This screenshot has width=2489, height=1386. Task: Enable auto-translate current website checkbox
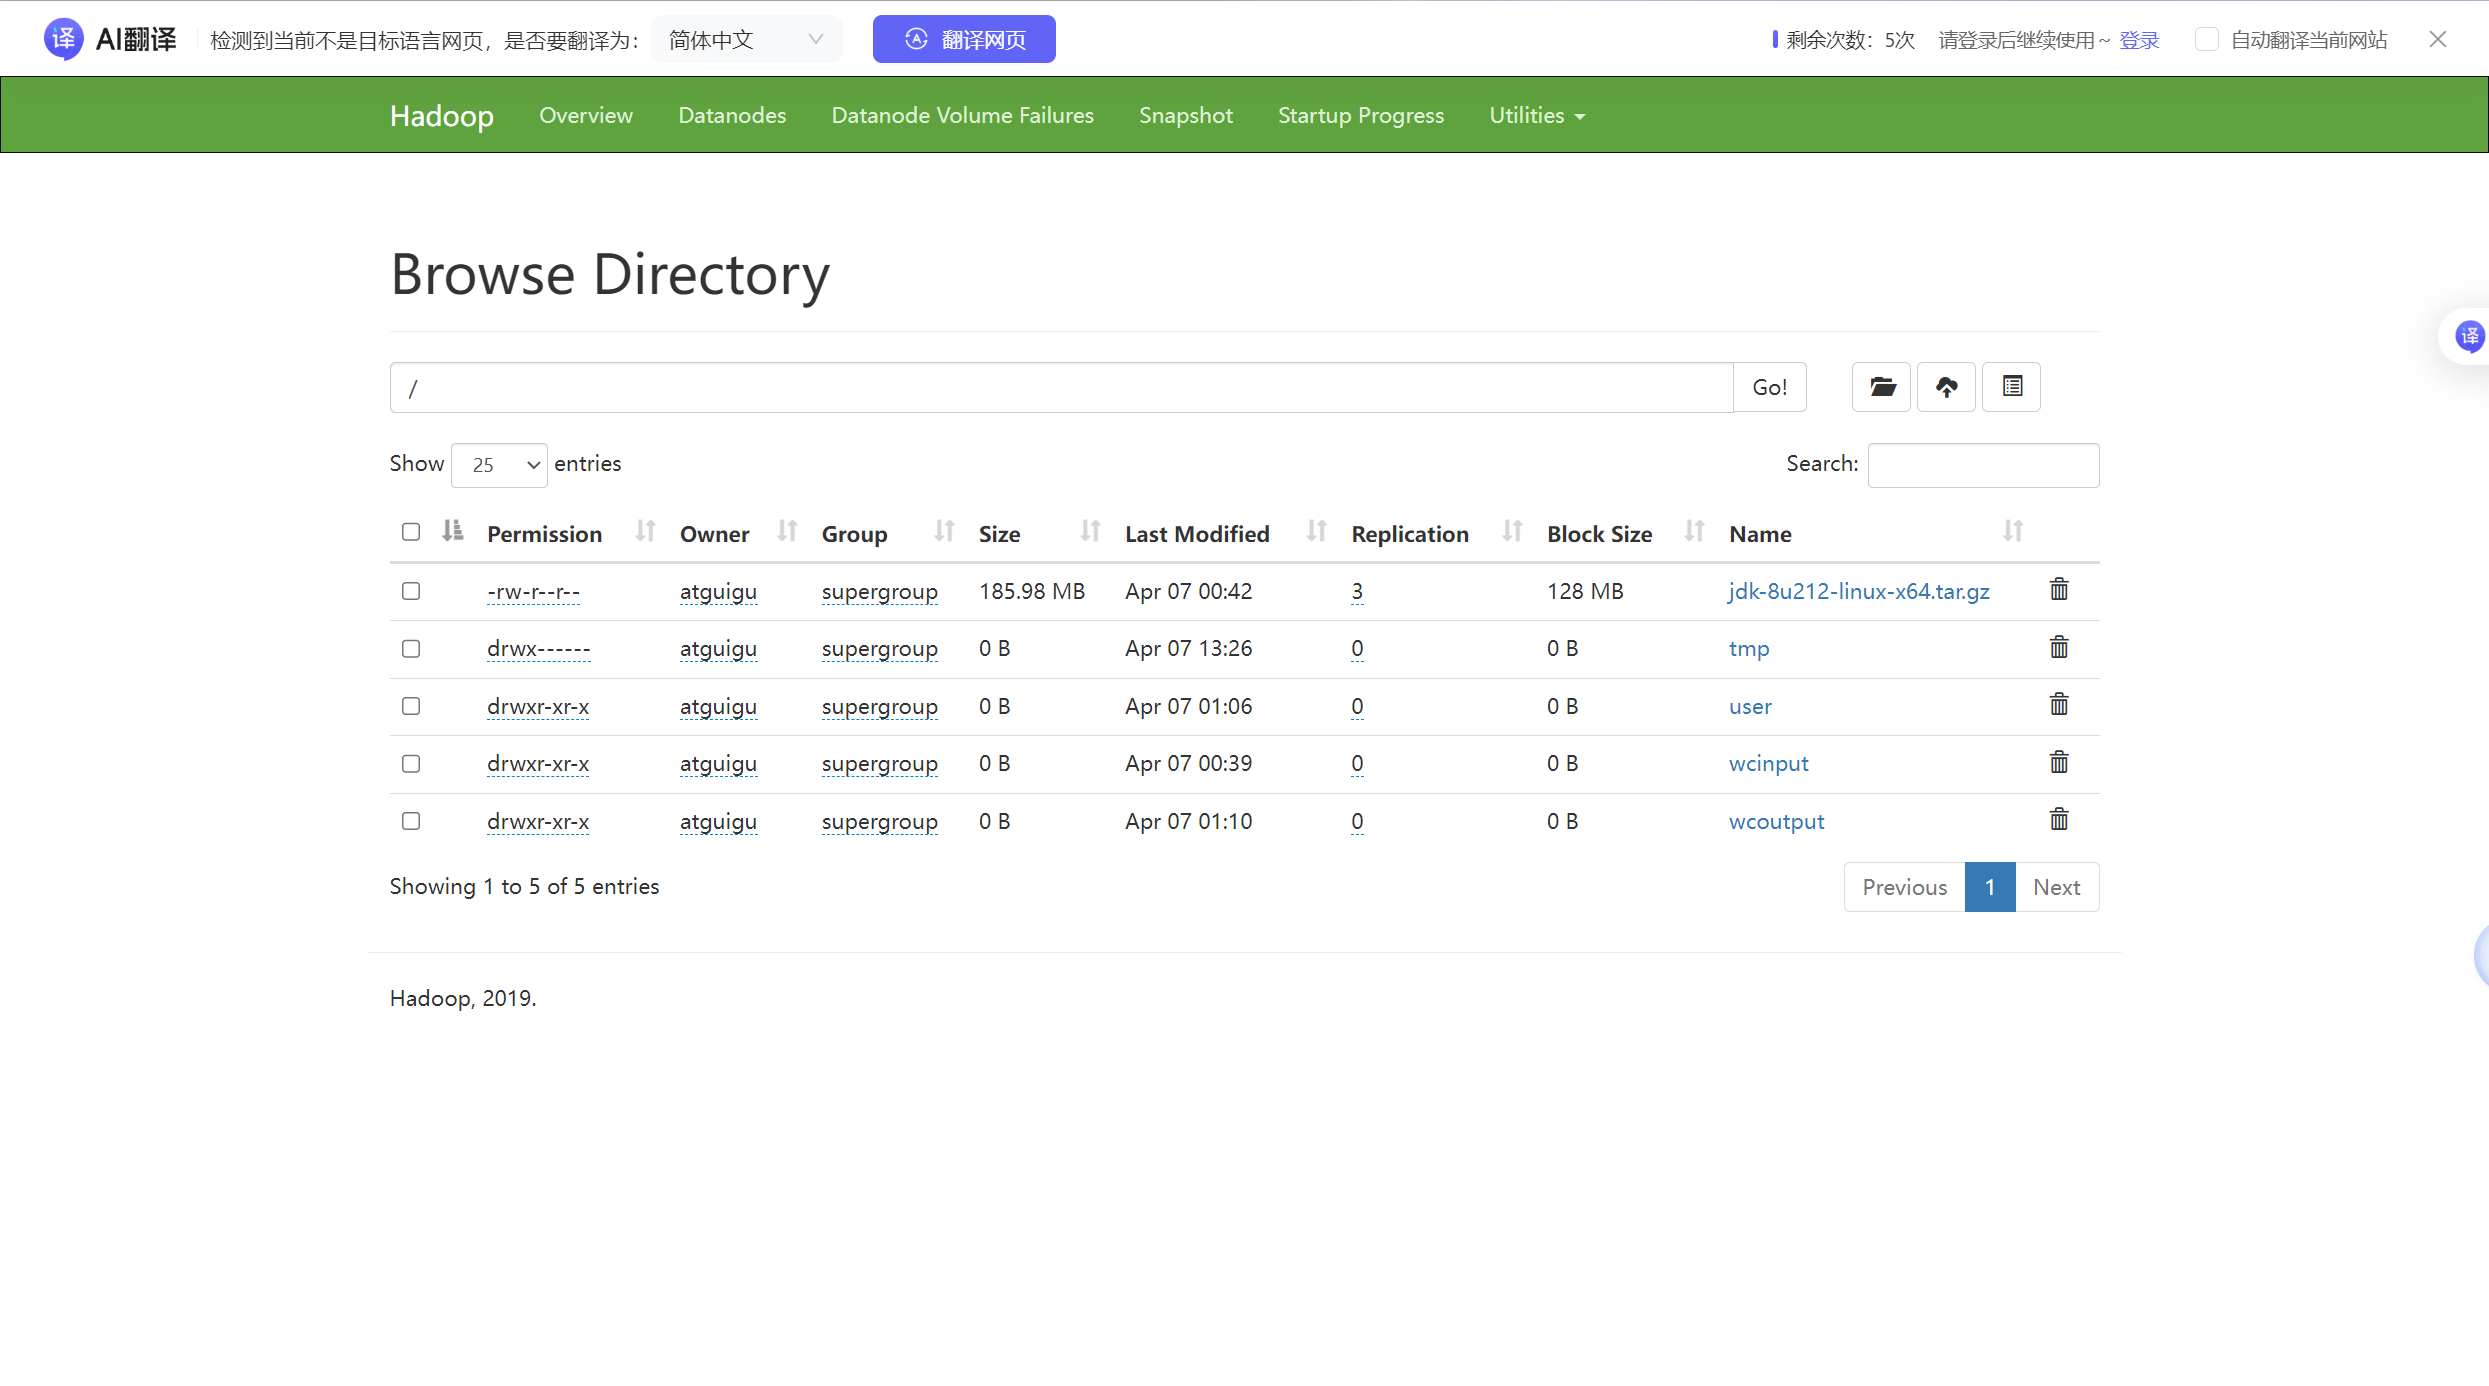(x=2206, y=40)
